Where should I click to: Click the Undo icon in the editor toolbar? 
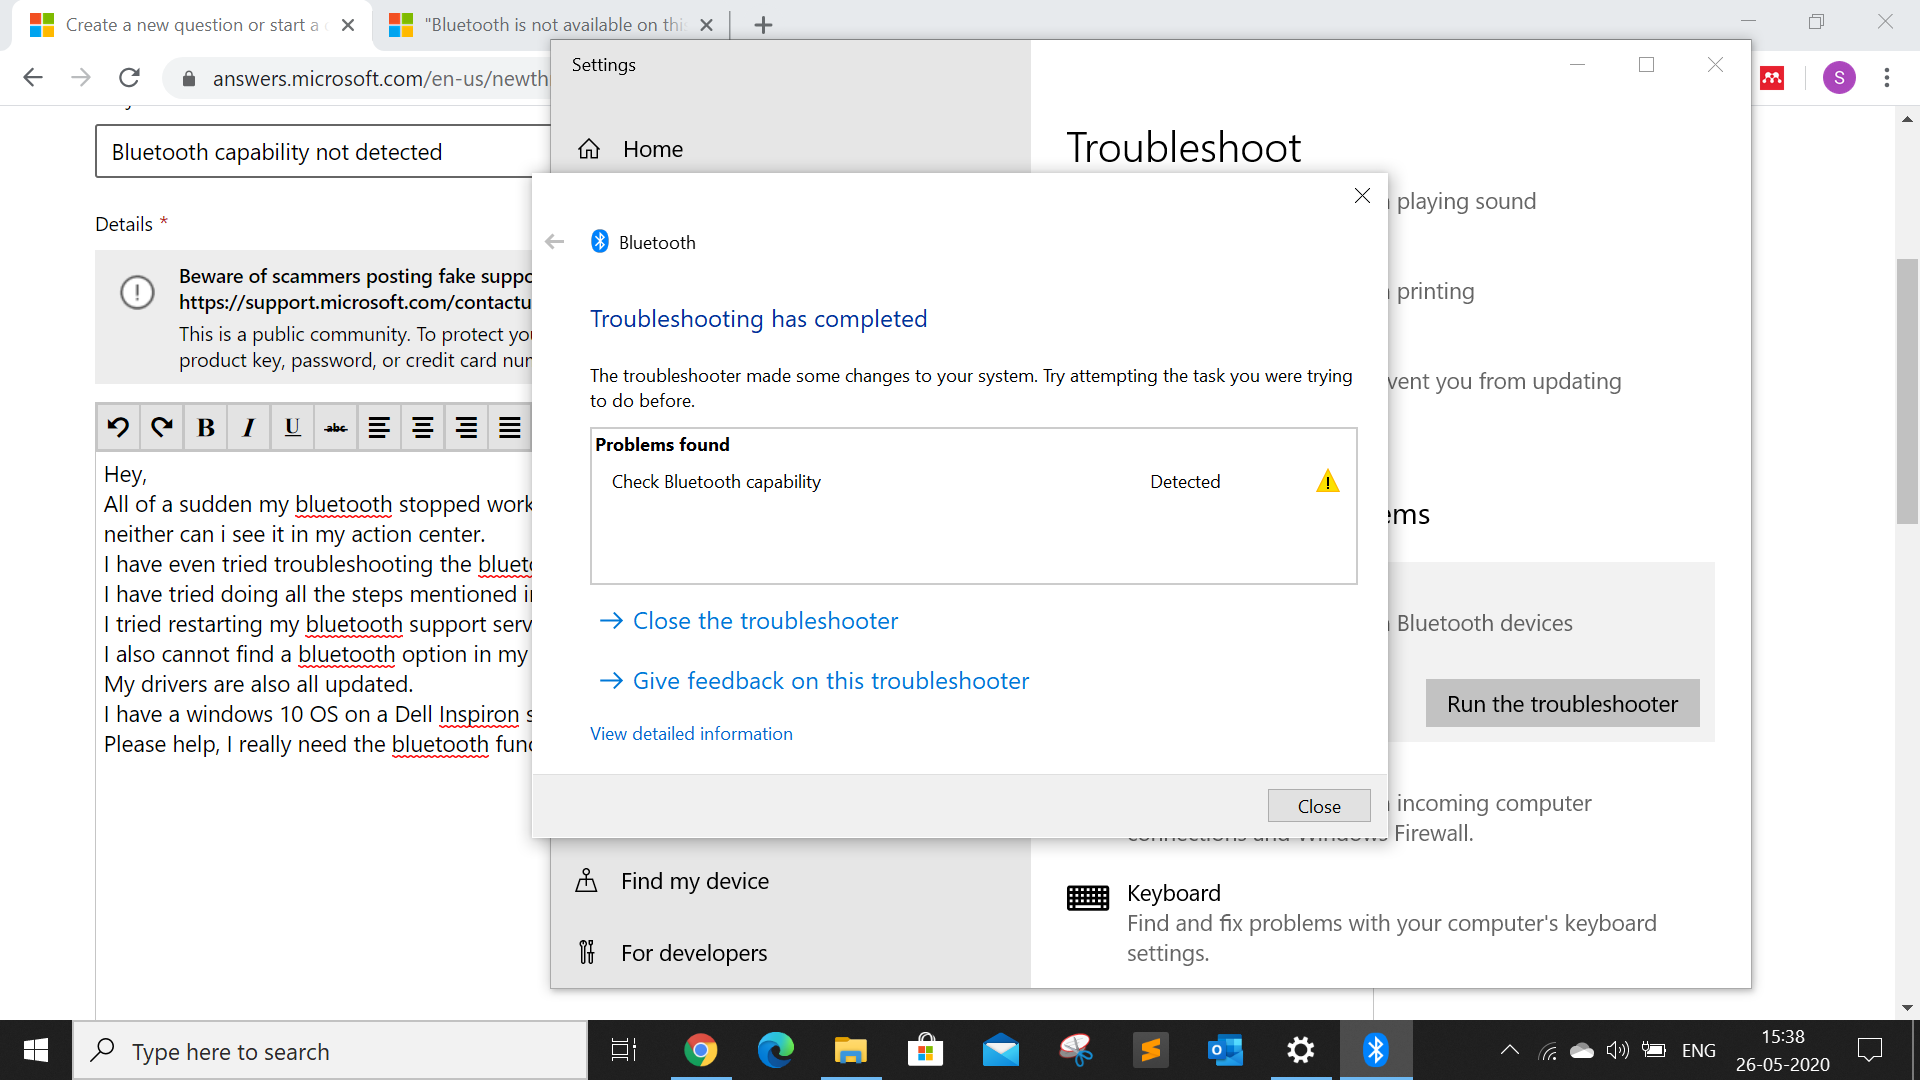click(x=117, y=427)
